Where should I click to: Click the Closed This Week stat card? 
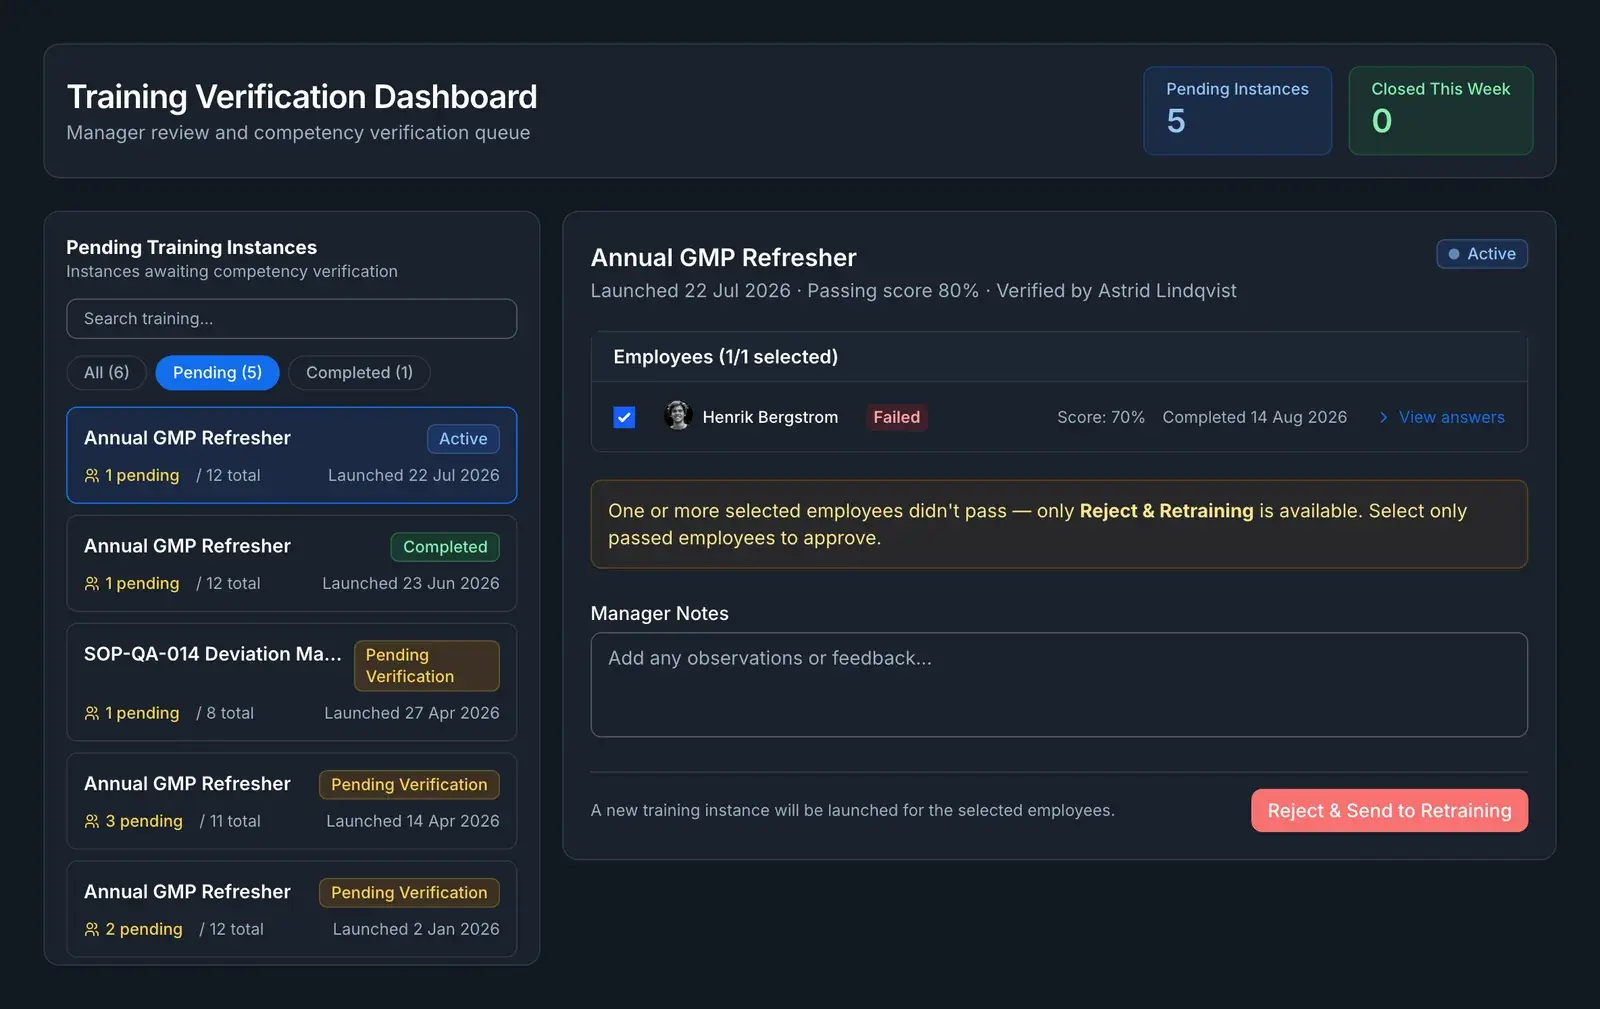[1440, 111]
